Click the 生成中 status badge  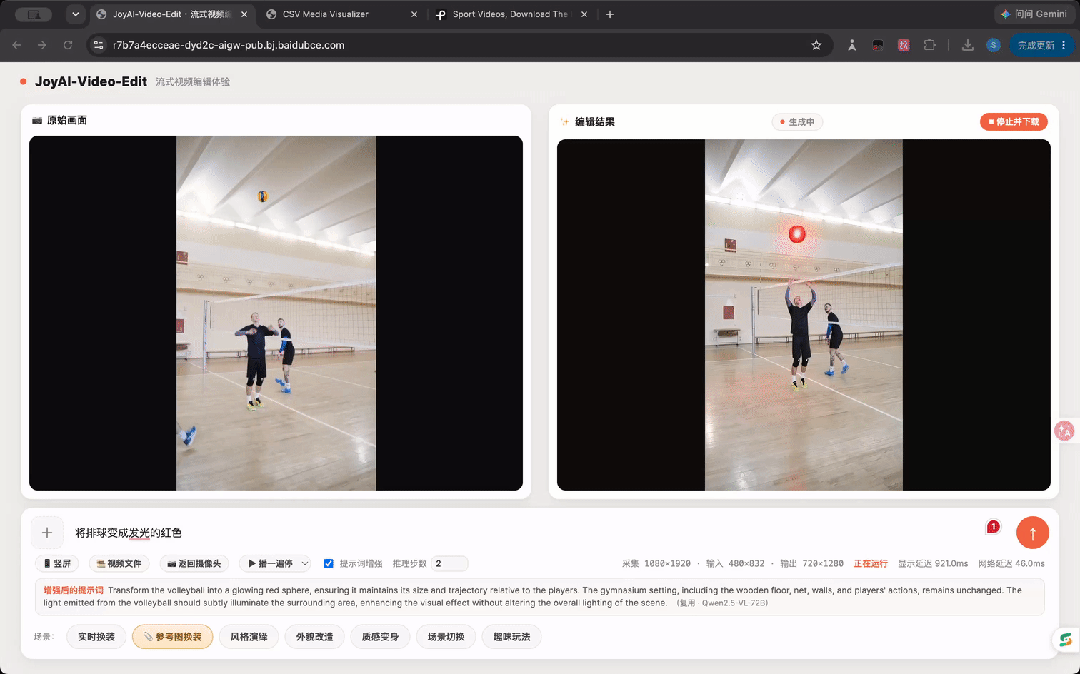pyautogui.click(x=797, y=122)
